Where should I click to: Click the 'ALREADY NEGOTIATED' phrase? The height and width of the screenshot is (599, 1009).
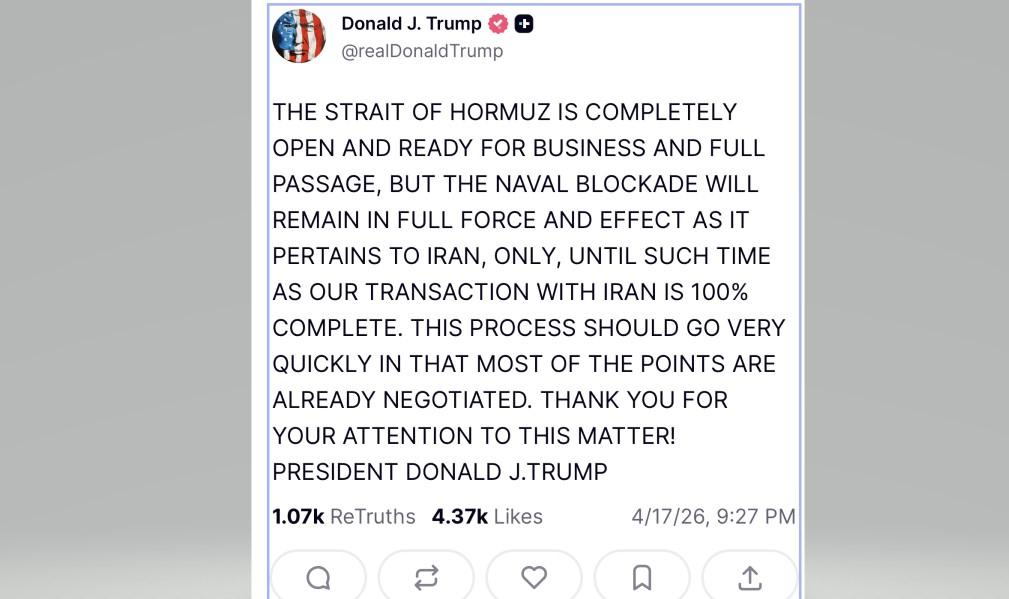click(x=400, y=400)
